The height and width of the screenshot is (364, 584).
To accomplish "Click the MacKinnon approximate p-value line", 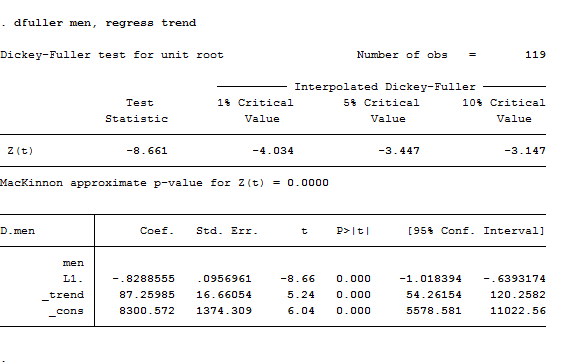I will pyautogui.click(x=164, y=183).
